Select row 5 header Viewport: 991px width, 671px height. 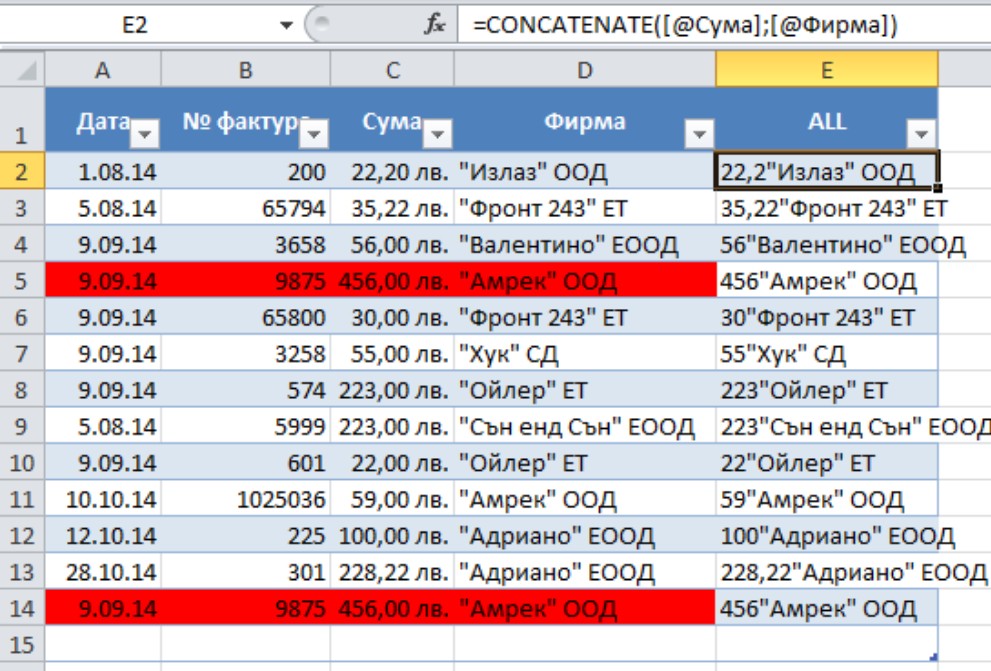click(22, 280)
